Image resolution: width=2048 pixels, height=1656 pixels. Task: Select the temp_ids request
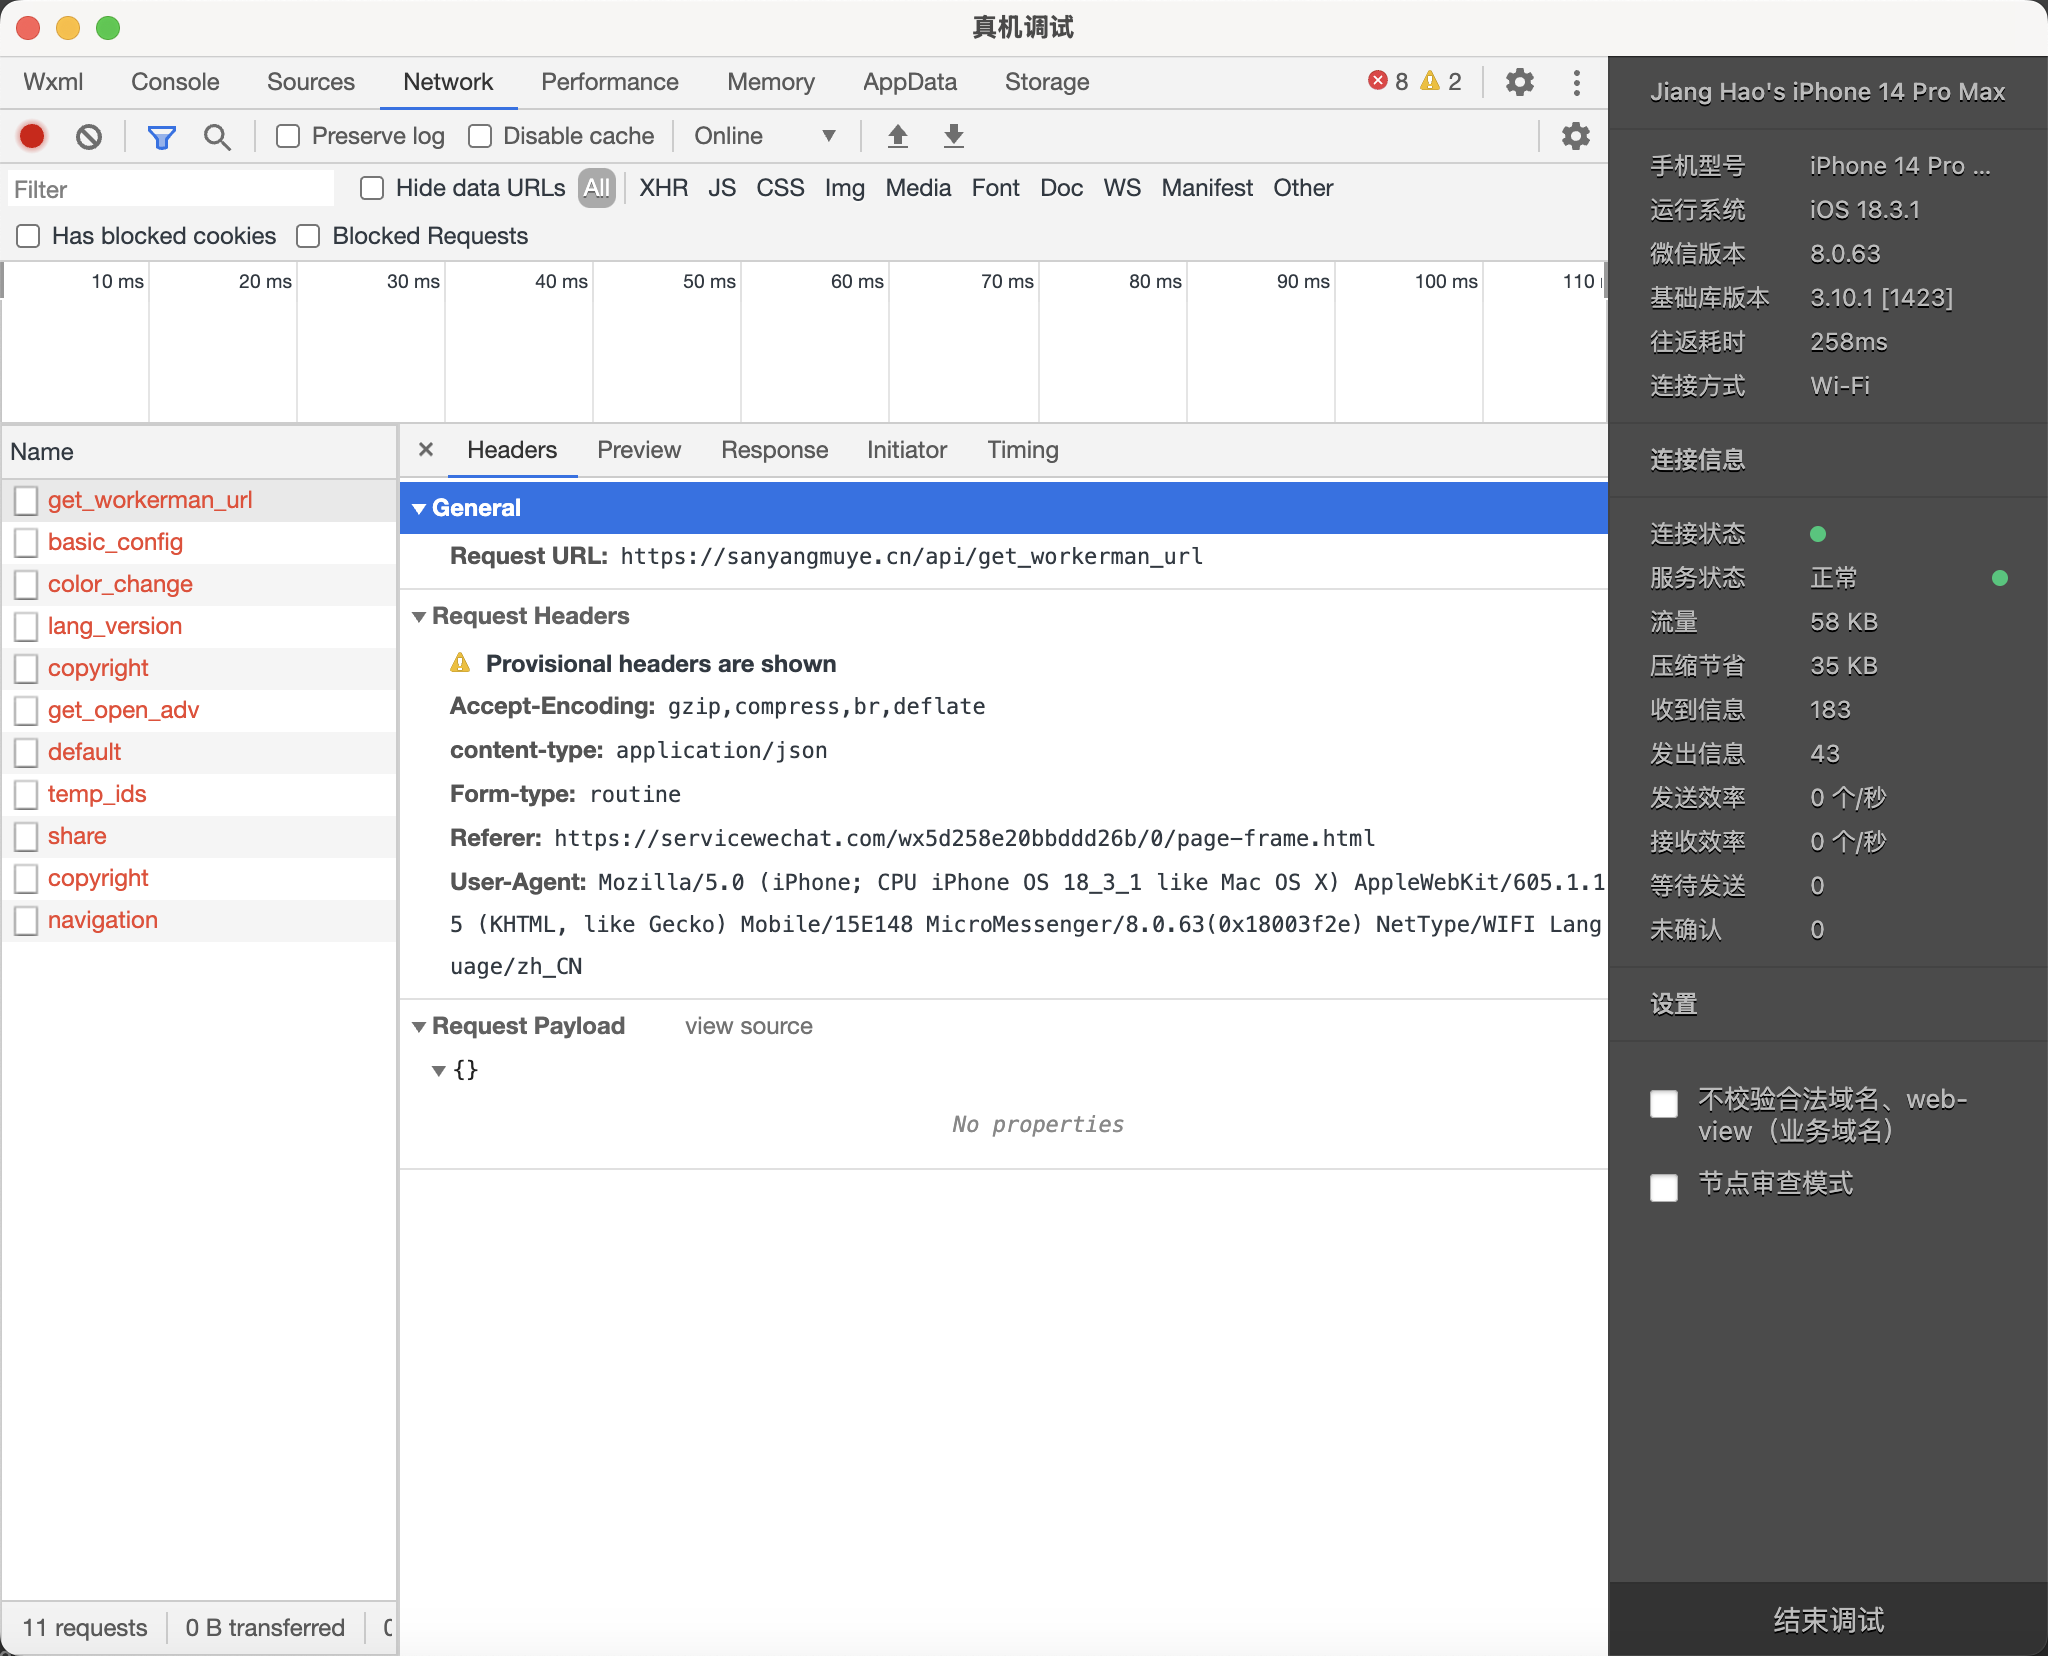(x=198, y=794)
